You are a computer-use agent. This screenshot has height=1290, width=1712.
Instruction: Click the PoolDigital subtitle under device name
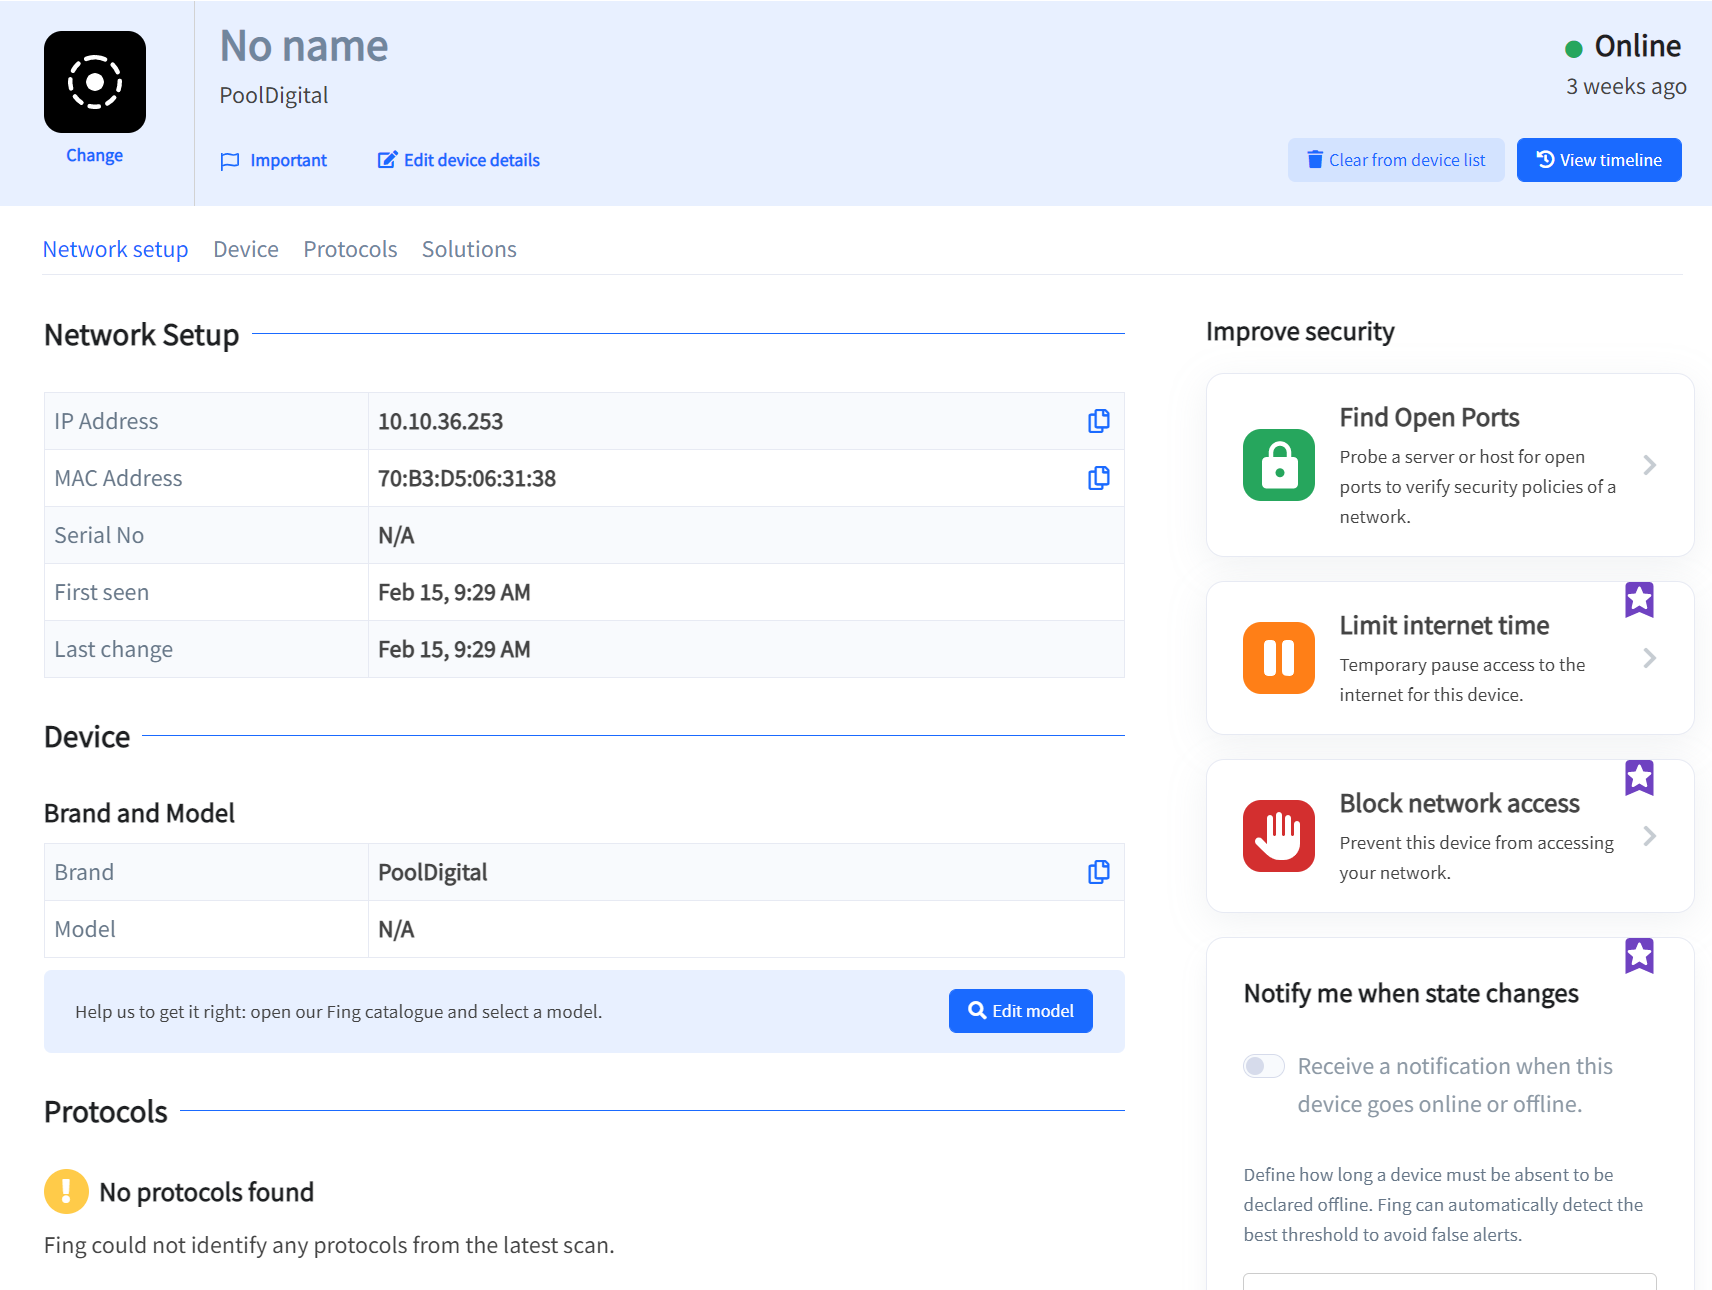coord(274,95)
